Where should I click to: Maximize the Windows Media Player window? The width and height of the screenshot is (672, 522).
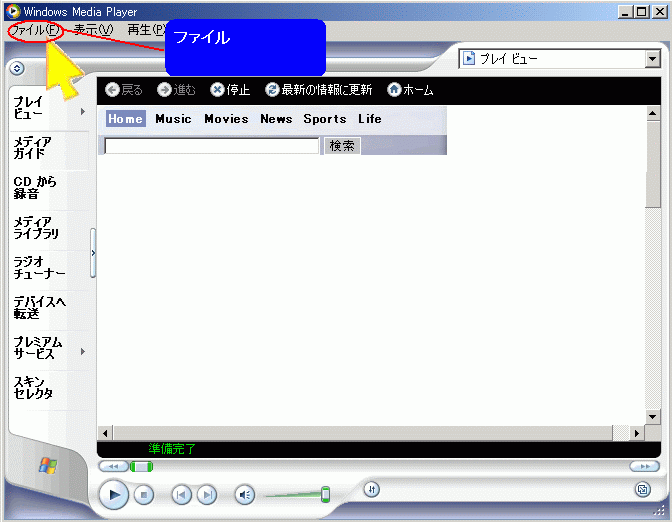pos(642,12)
